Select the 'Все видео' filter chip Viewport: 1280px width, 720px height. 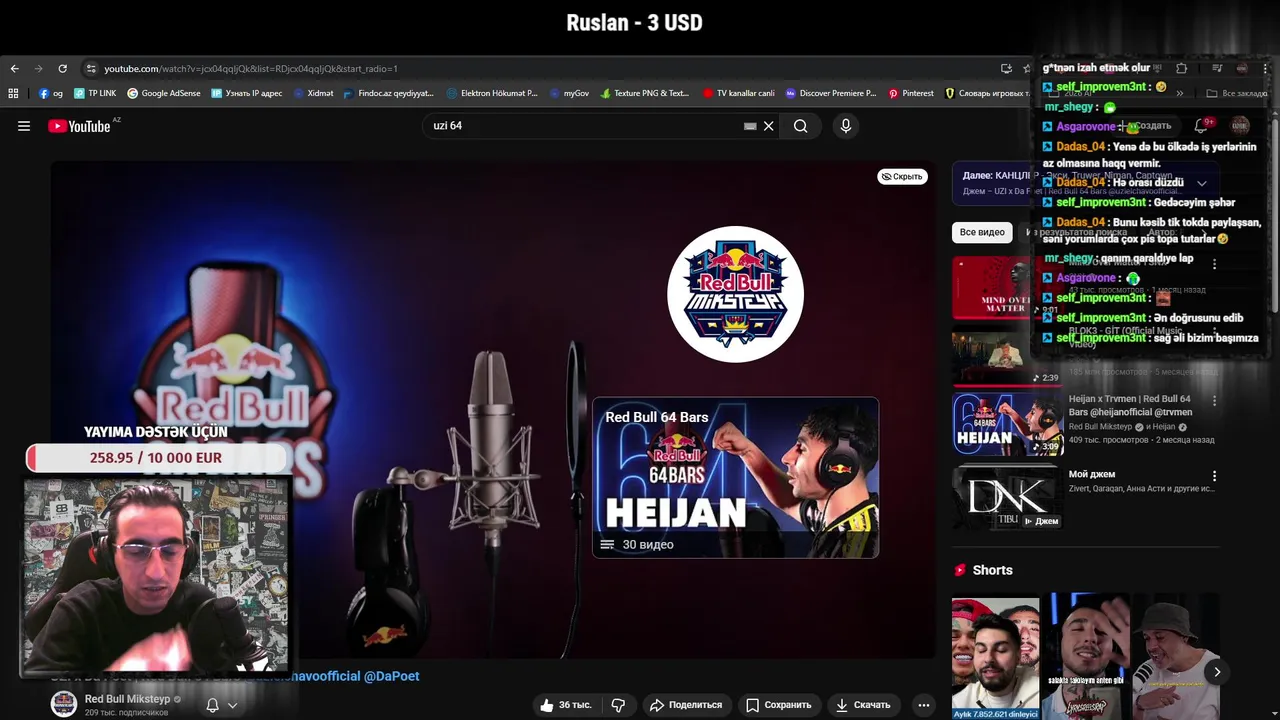(x=982, y=232)
